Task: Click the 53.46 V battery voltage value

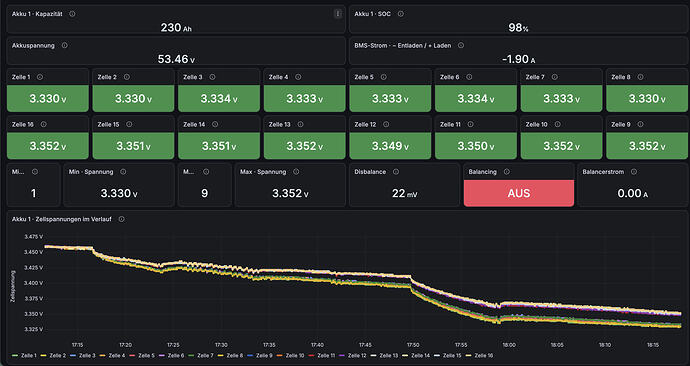Action: tap(176, 59)
